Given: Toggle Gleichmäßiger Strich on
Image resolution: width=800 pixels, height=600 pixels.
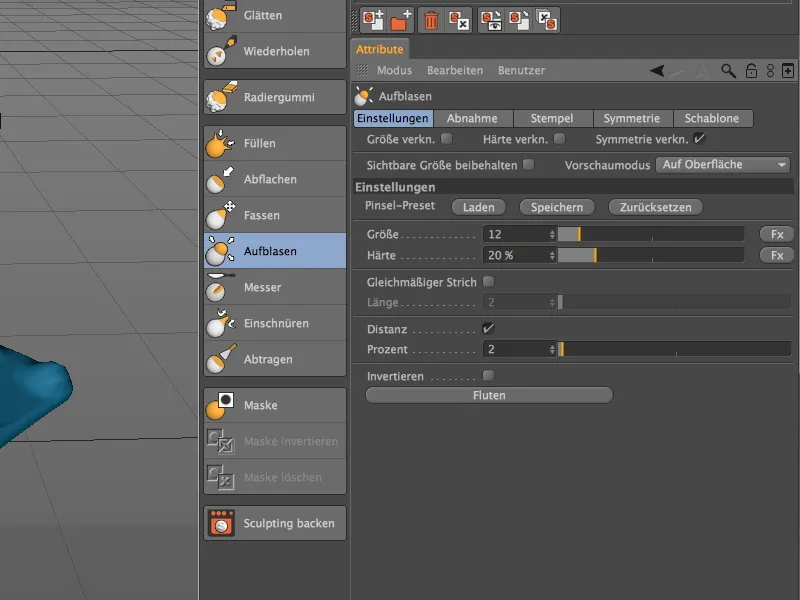Looking at the screenshot, I should coord(489,281).
